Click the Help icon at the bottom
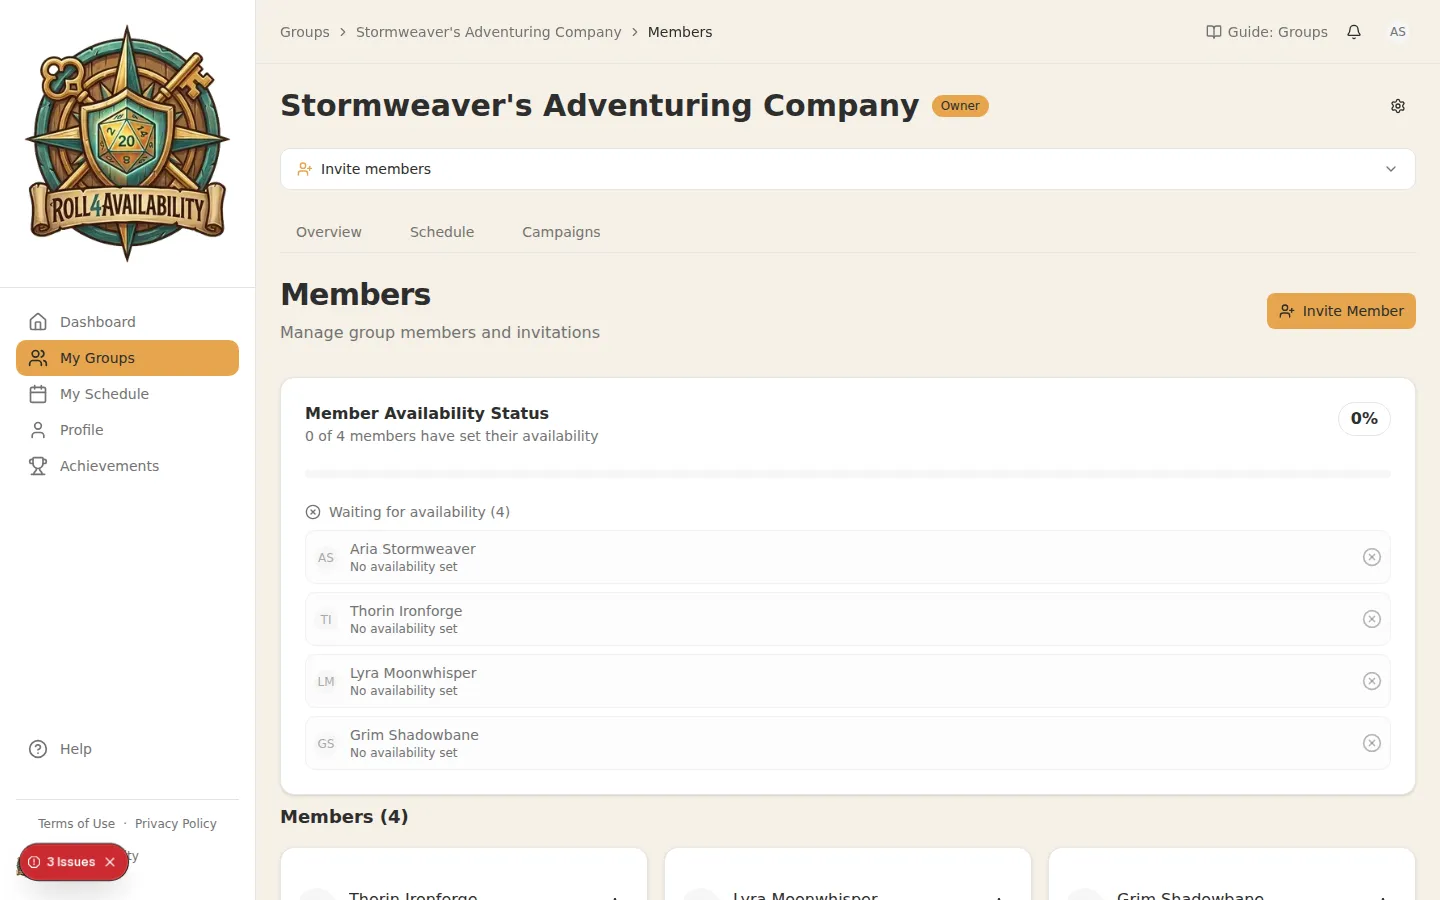The width and height of the screenshot is (1440, 900). (x=36, y=748)
